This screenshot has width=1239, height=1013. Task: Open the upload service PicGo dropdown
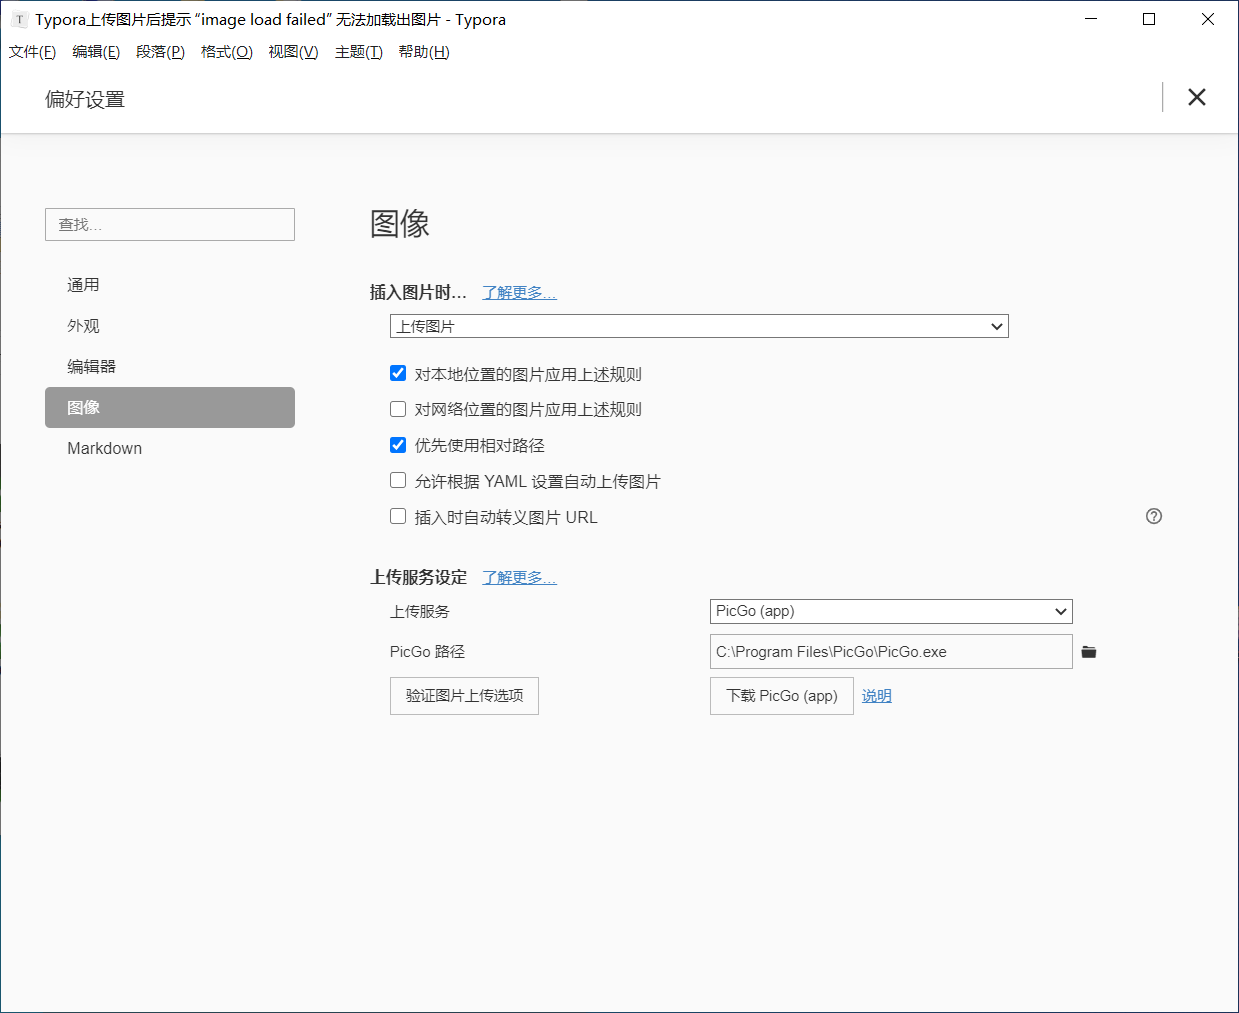(891, 611)
